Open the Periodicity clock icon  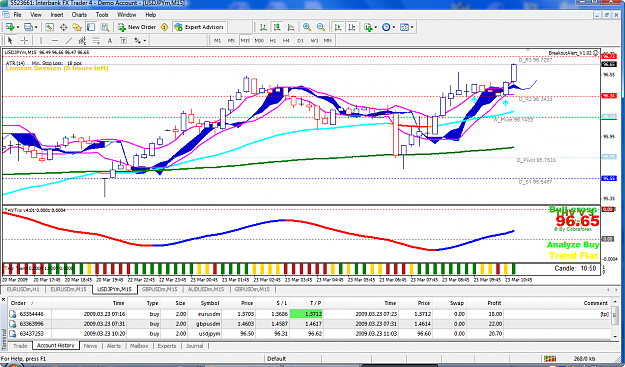pos(386,27)
